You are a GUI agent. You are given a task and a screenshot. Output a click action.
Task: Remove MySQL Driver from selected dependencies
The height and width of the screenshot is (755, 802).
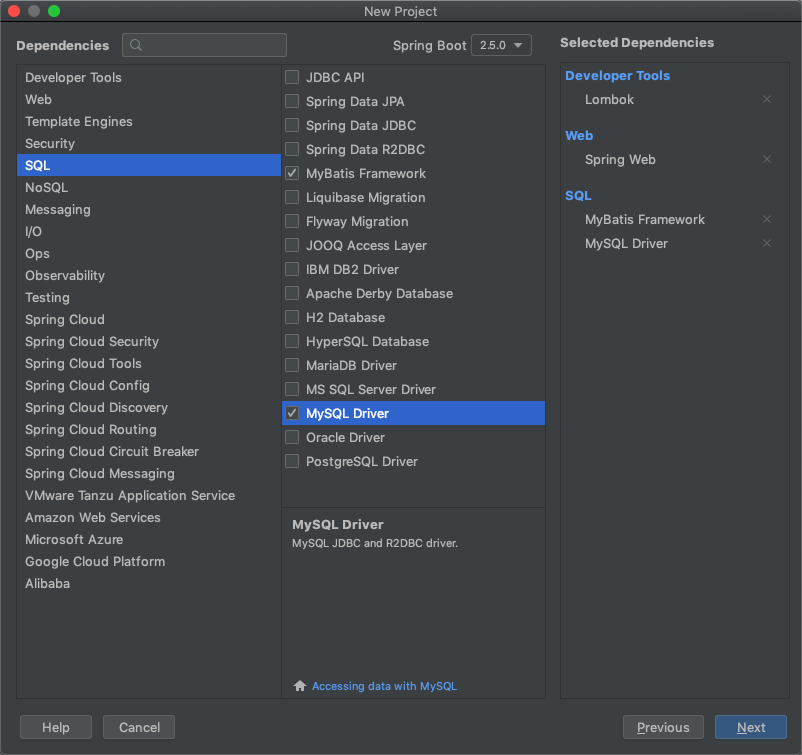pos(767,243)
